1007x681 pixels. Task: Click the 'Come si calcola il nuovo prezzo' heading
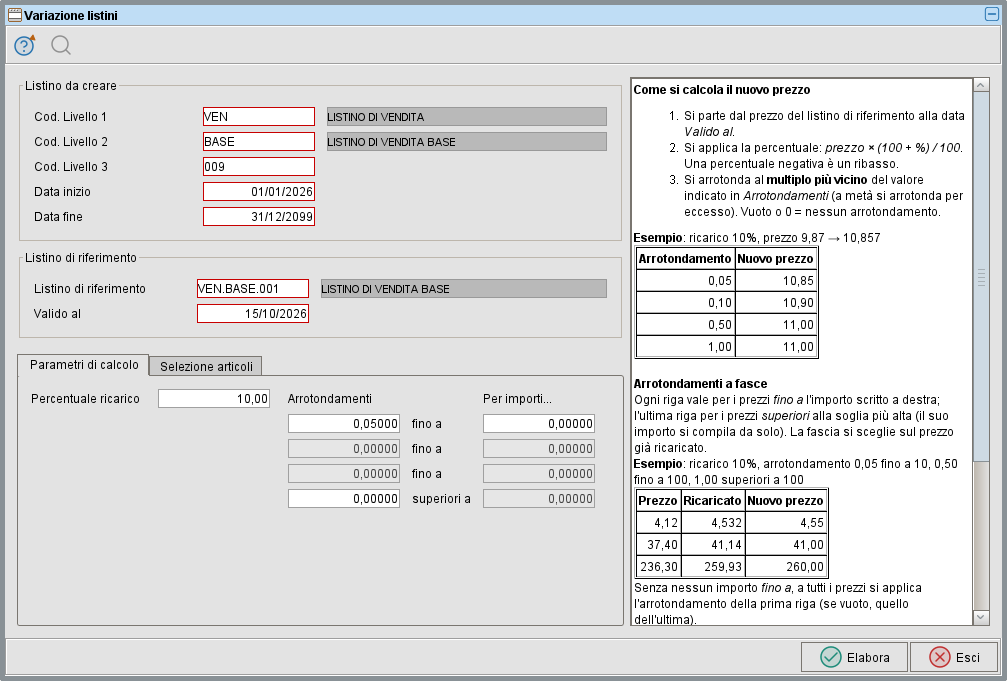point(722,90)
